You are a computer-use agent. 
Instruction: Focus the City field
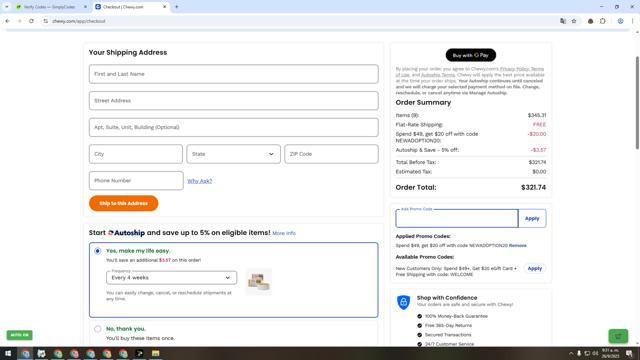(x=136, y=154)
